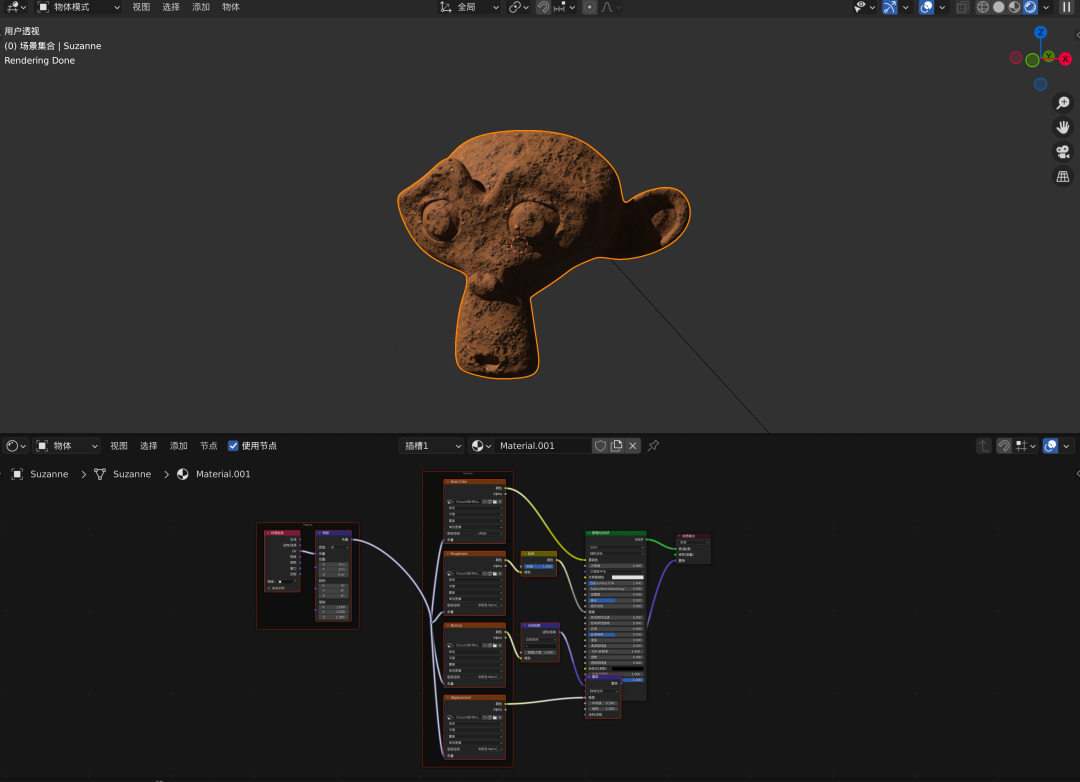Viewport: 1080px width, 782px height.
Task: Click the green Y axis on navigation gizmo
Action: (x=1048, y=56)
